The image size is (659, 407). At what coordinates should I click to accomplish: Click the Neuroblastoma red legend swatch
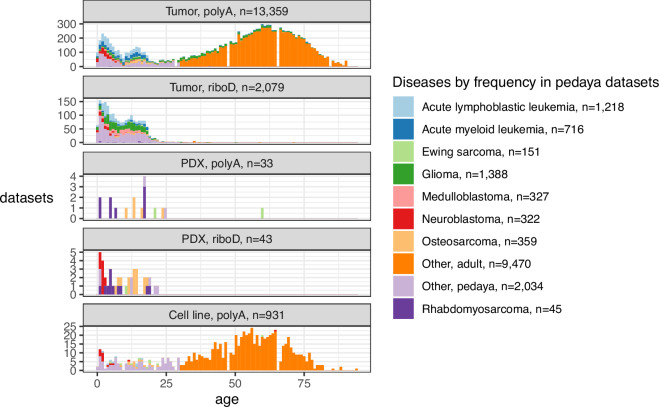[403, 219]
